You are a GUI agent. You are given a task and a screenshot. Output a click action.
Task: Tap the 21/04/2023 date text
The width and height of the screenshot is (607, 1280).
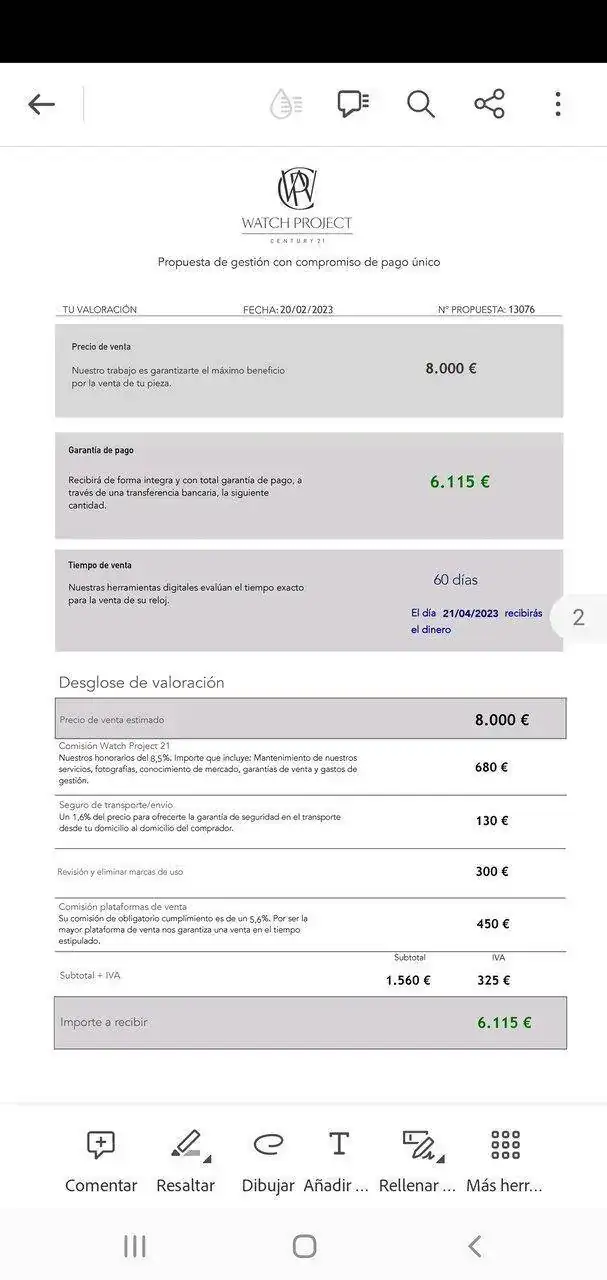(x=470, y=613)
